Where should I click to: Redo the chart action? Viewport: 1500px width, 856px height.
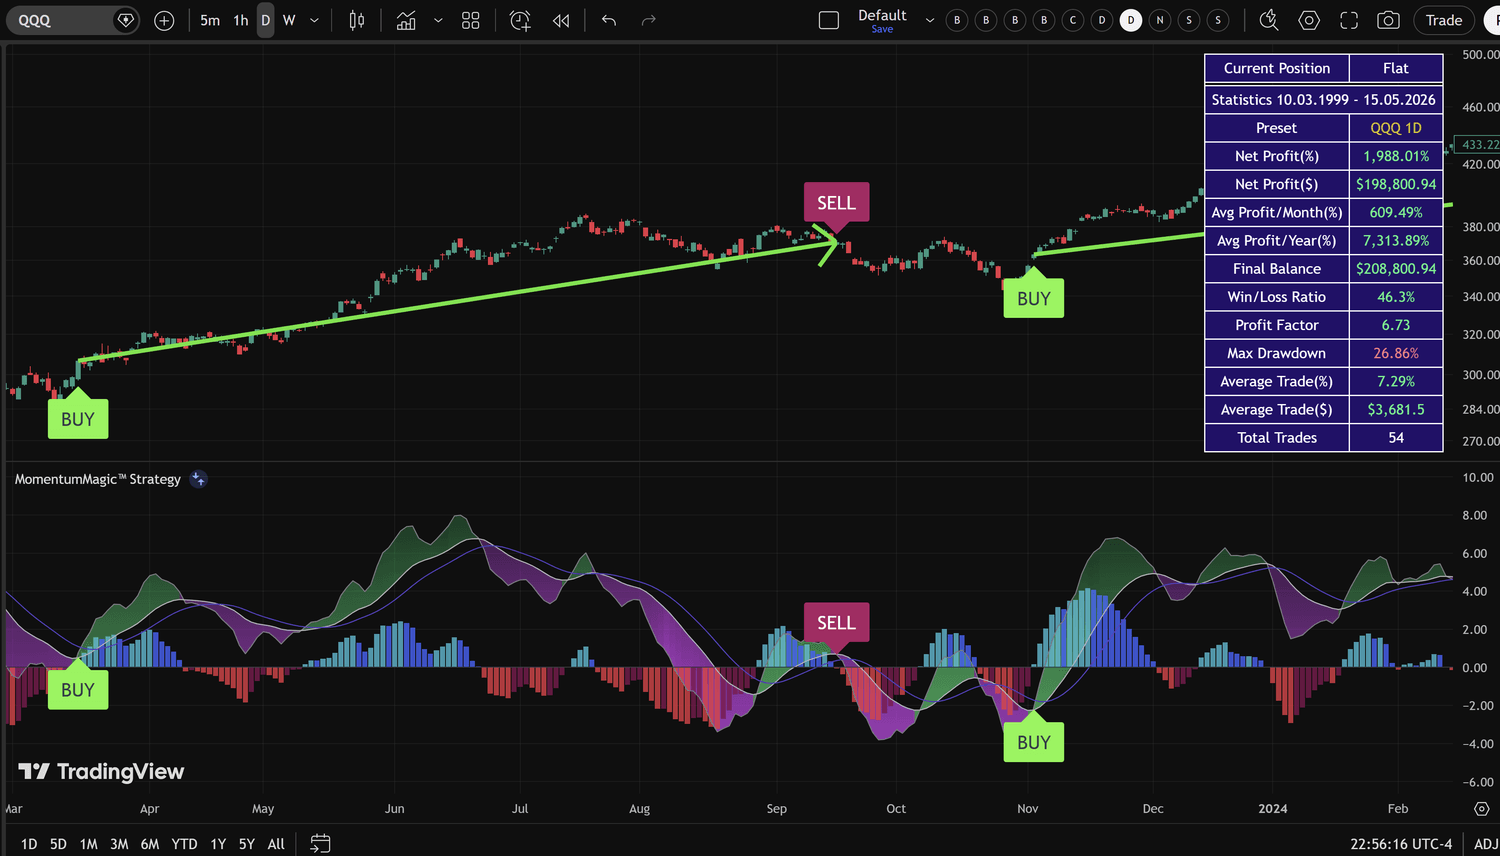click(648, 20)
